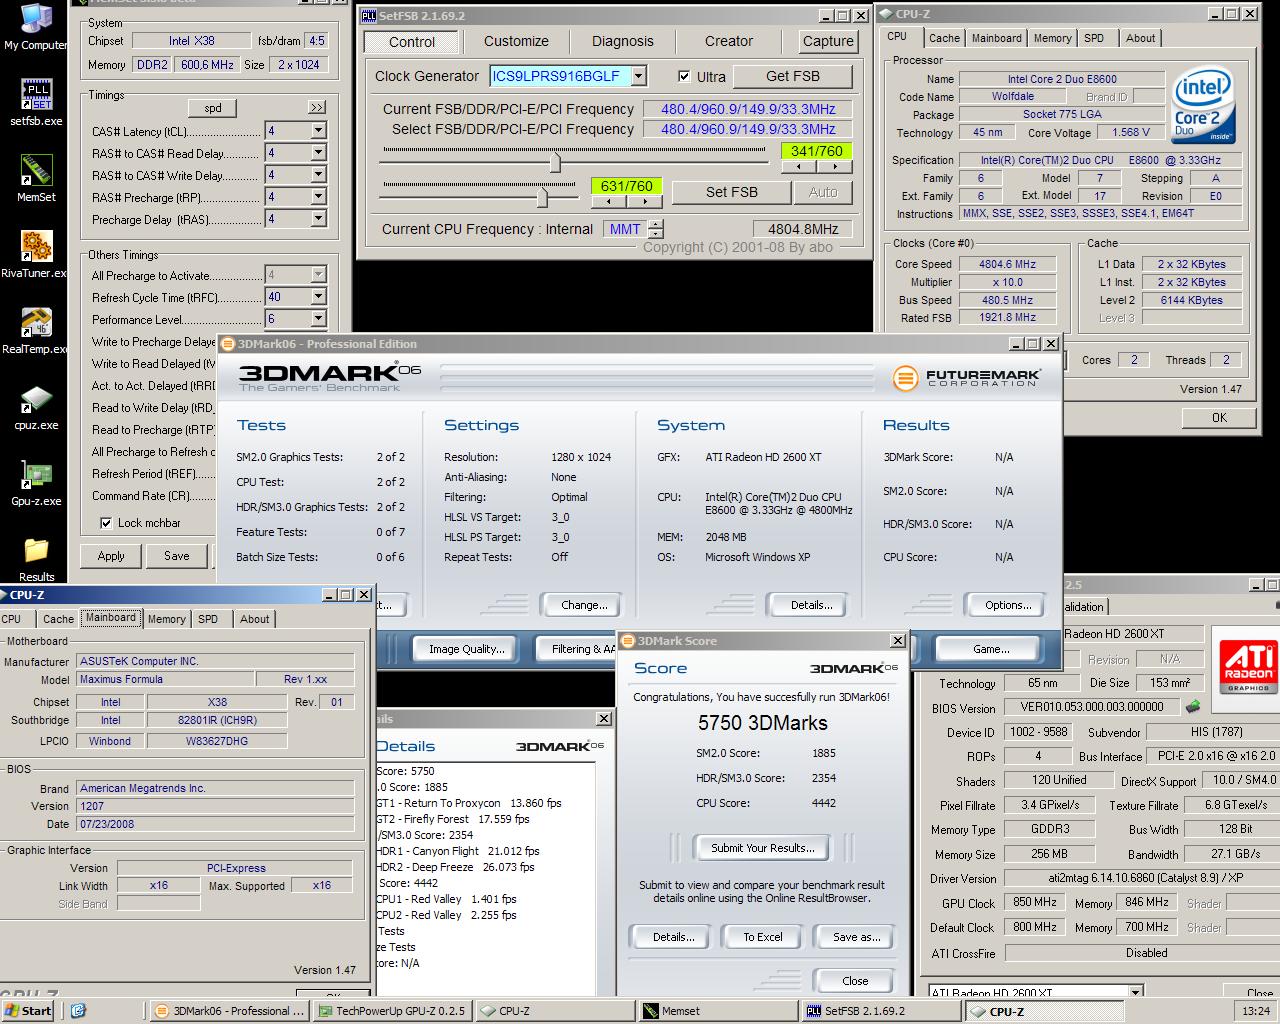The image size is (1280, 1024).
Task: Toggle the Ultra checkbox in SetFSB
Action: (x=684, y=76)
